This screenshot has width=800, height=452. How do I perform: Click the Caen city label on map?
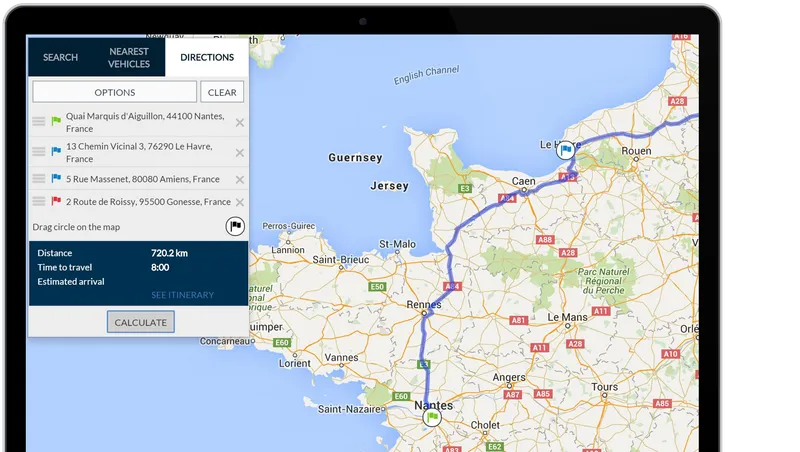tap(523, 181)
